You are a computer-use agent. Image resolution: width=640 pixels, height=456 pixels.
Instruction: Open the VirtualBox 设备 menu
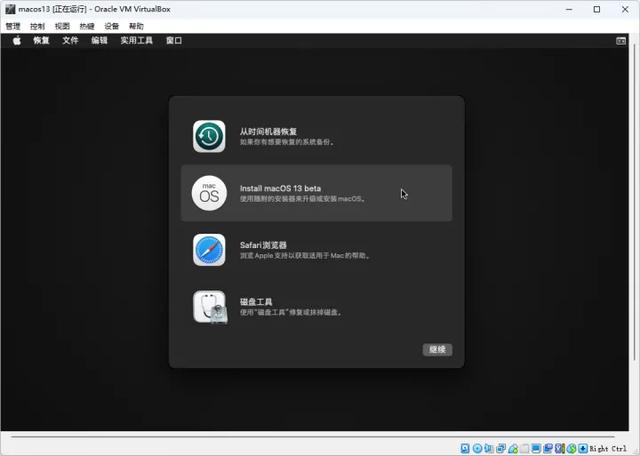pos(111,26)
